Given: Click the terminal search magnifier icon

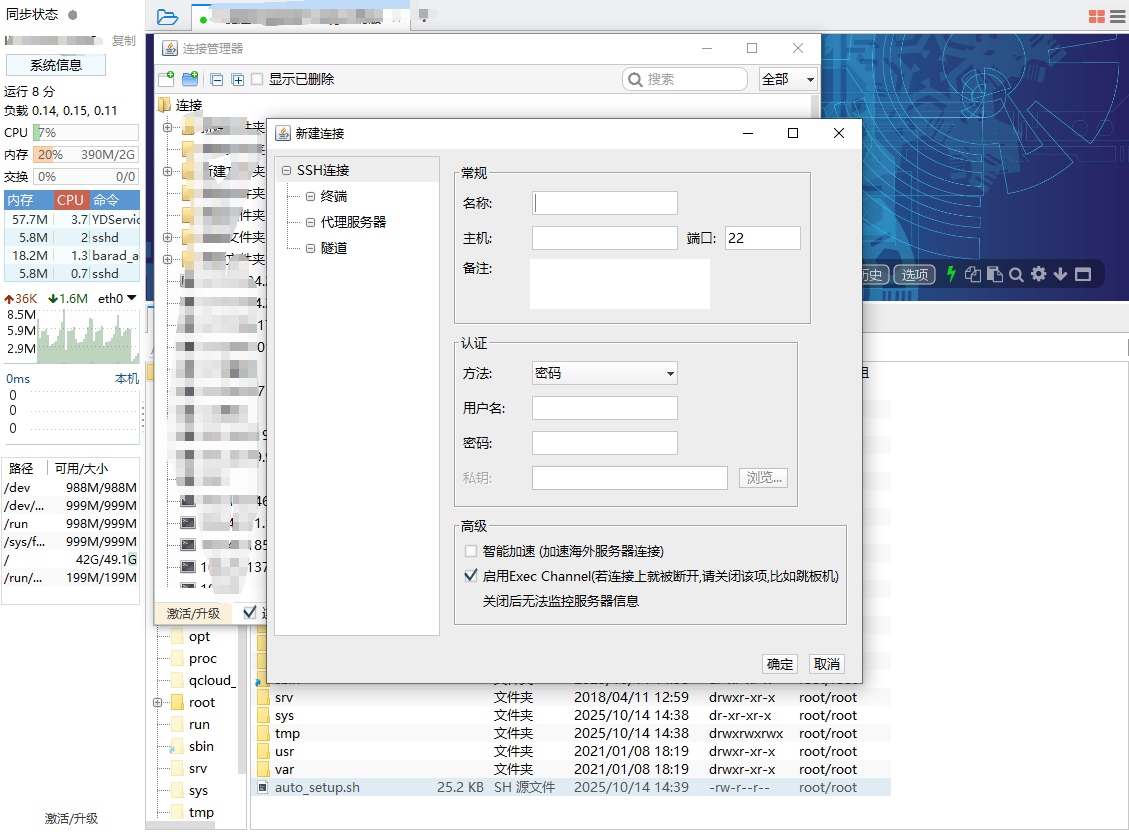Looking at the screenshot, I should tap(1016, 274).
